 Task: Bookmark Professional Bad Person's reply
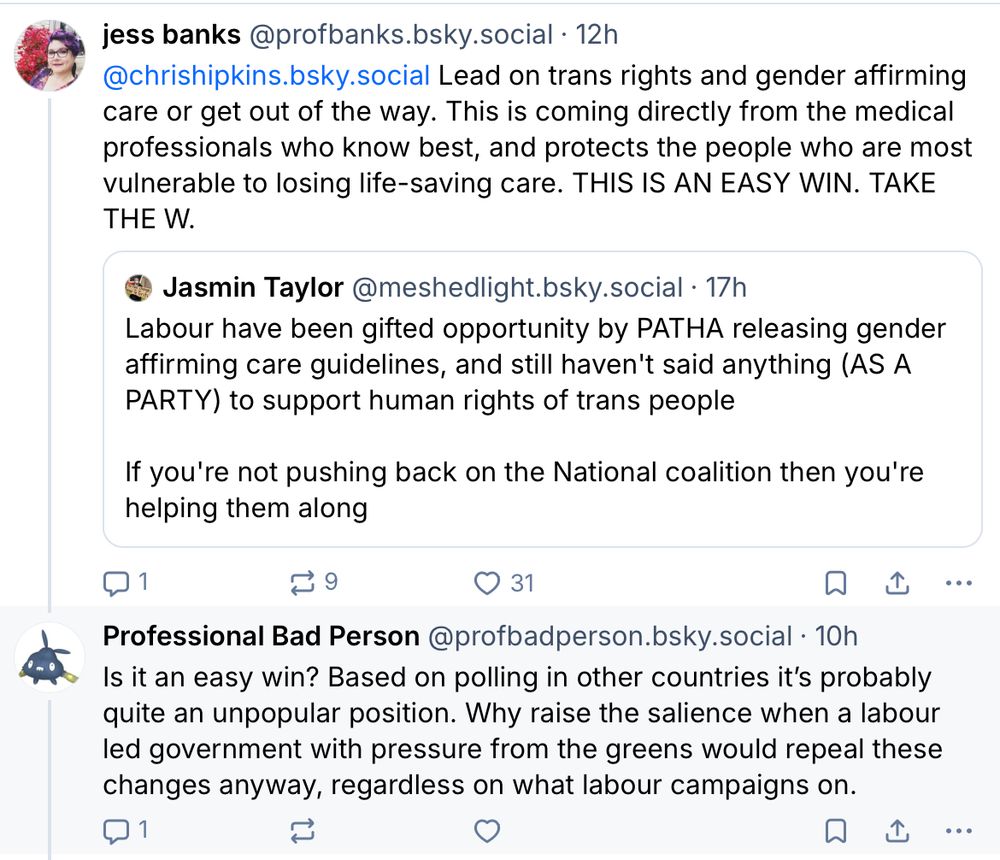(837, 831)
